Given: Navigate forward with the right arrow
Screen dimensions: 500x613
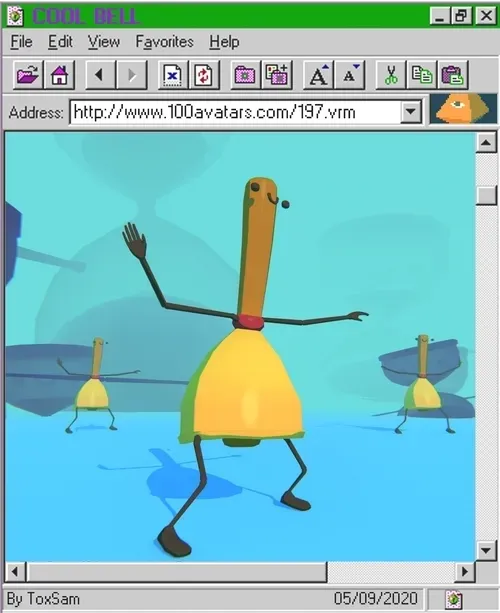Looking at the screenshot, I should (x=132, y=74).
